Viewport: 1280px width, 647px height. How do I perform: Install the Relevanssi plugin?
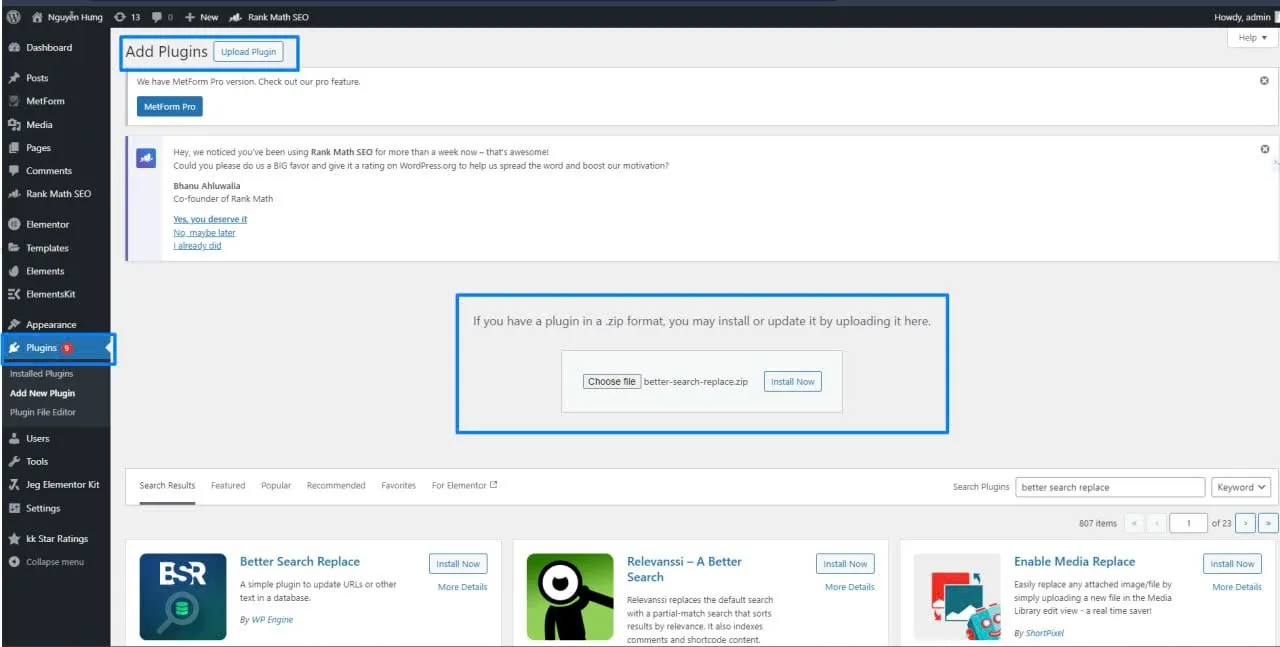click(x=845, y=564)
